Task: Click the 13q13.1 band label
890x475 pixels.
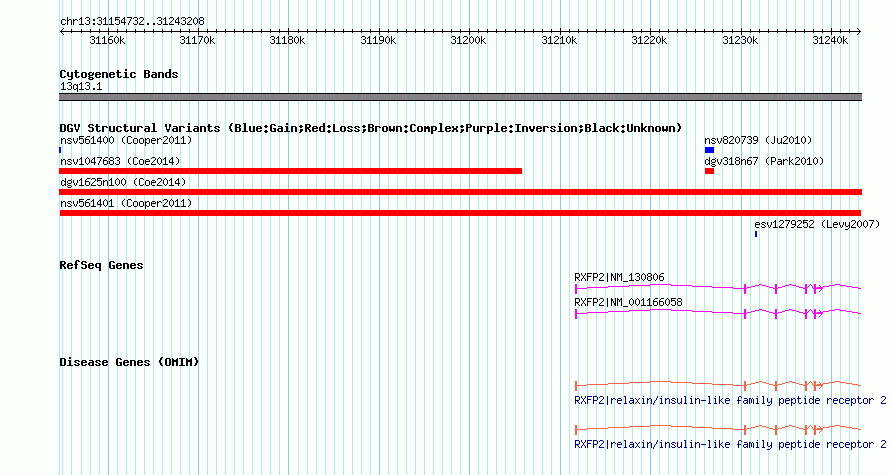Action: [81, 86]
